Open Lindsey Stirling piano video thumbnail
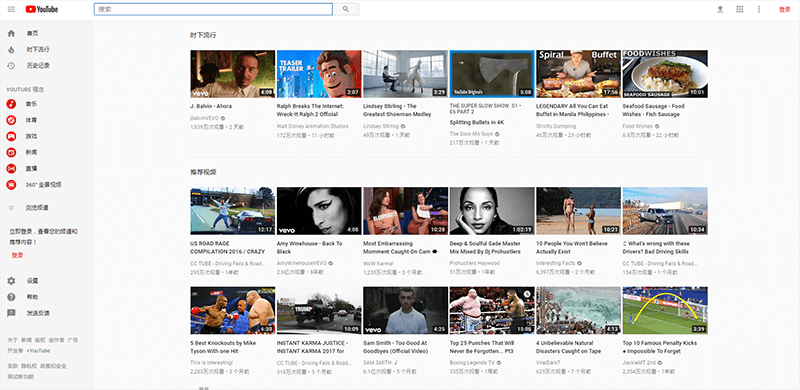The image size is (800, 390). 406,74
